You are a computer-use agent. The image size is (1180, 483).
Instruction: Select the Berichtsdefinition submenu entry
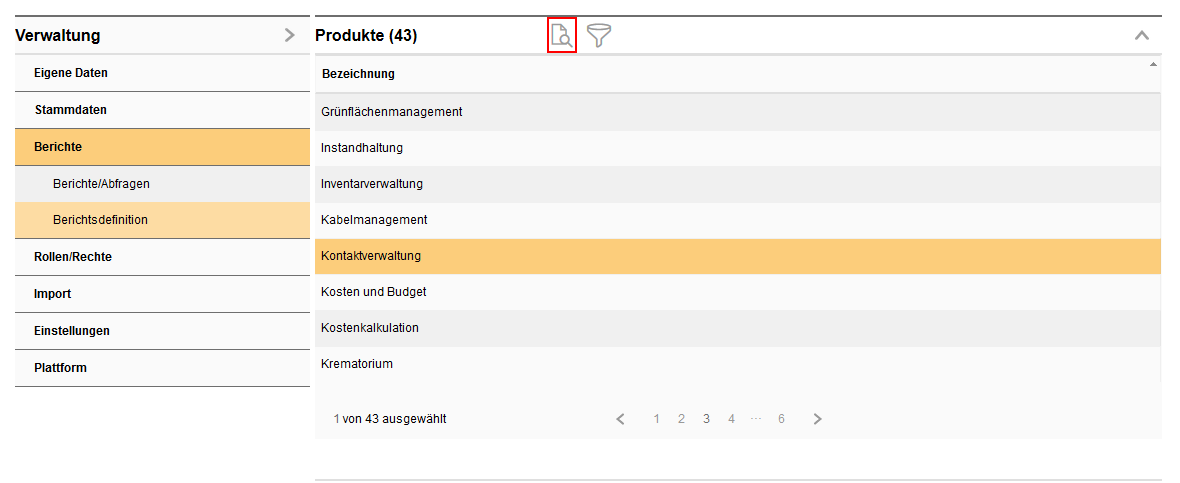pyautogui.click(x=100, y=220)
